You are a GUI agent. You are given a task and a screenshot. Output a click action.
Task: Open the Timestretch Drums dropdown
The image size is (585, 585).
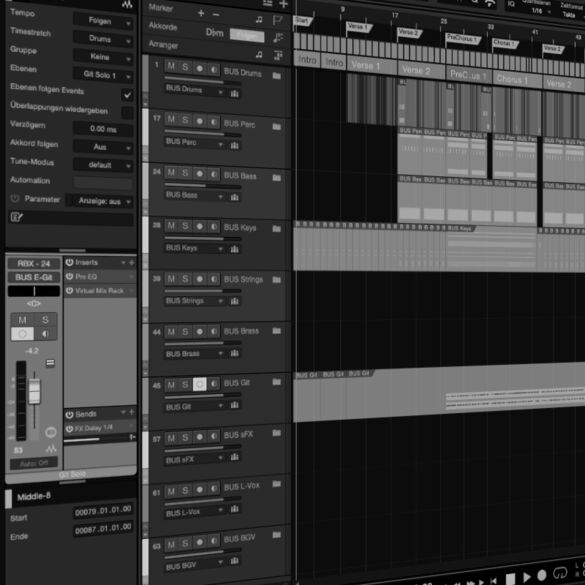click(x=103, y=39)
